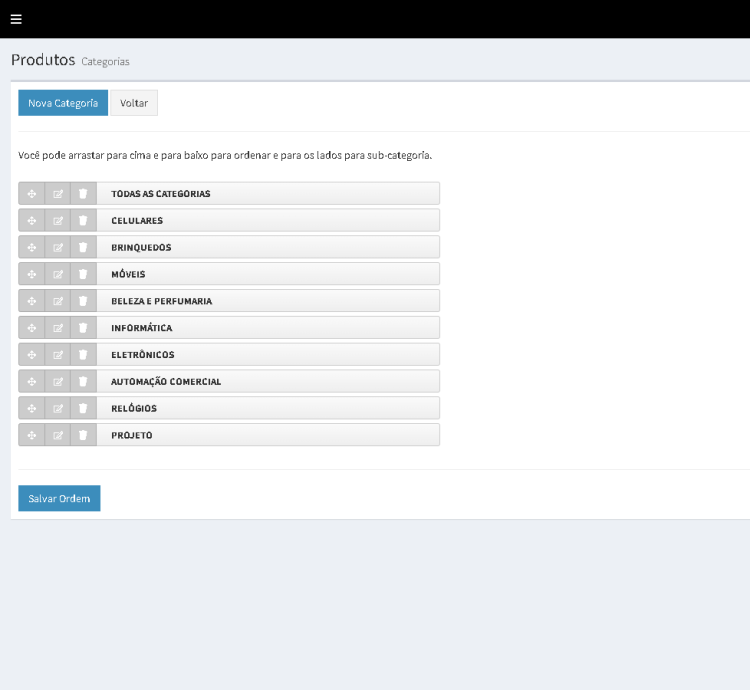Click the Categorias subtitle text
Image resolution: width=750 pixels, height=690 pixels.
point(105,62)
